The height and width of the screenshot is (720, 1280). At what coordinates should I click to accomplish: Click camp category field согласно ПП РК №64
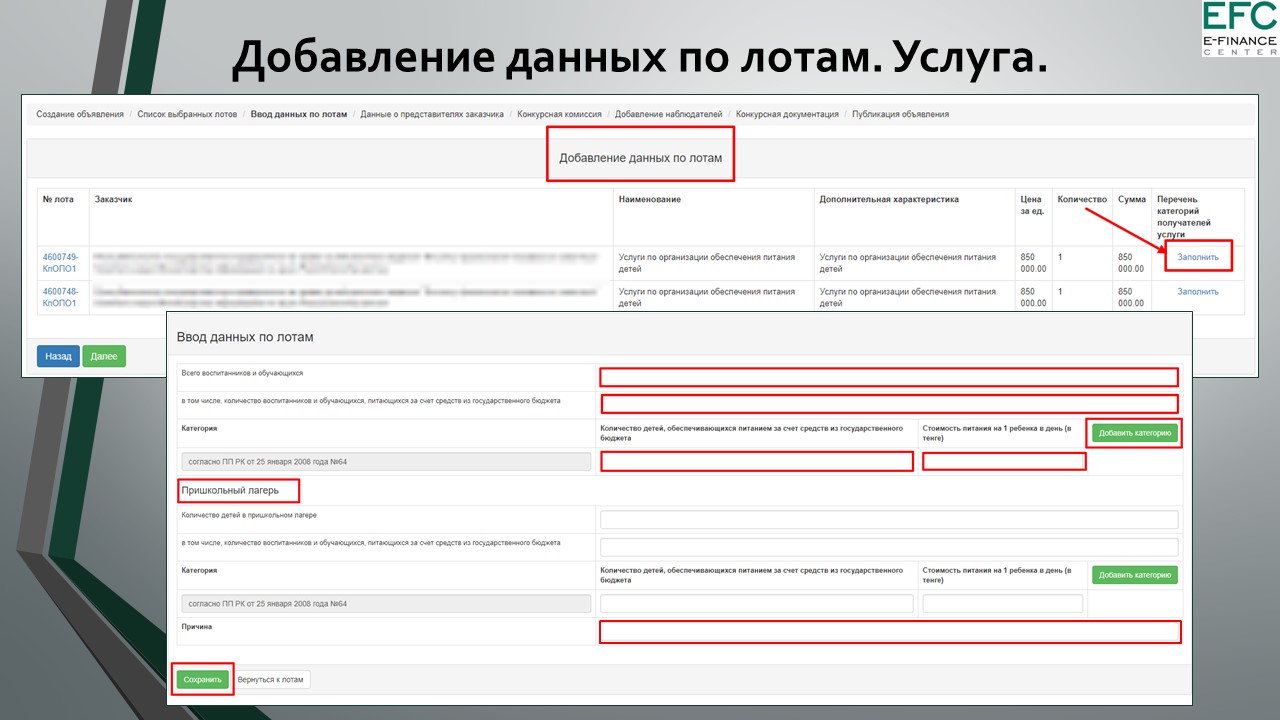(x=386, y=604)
